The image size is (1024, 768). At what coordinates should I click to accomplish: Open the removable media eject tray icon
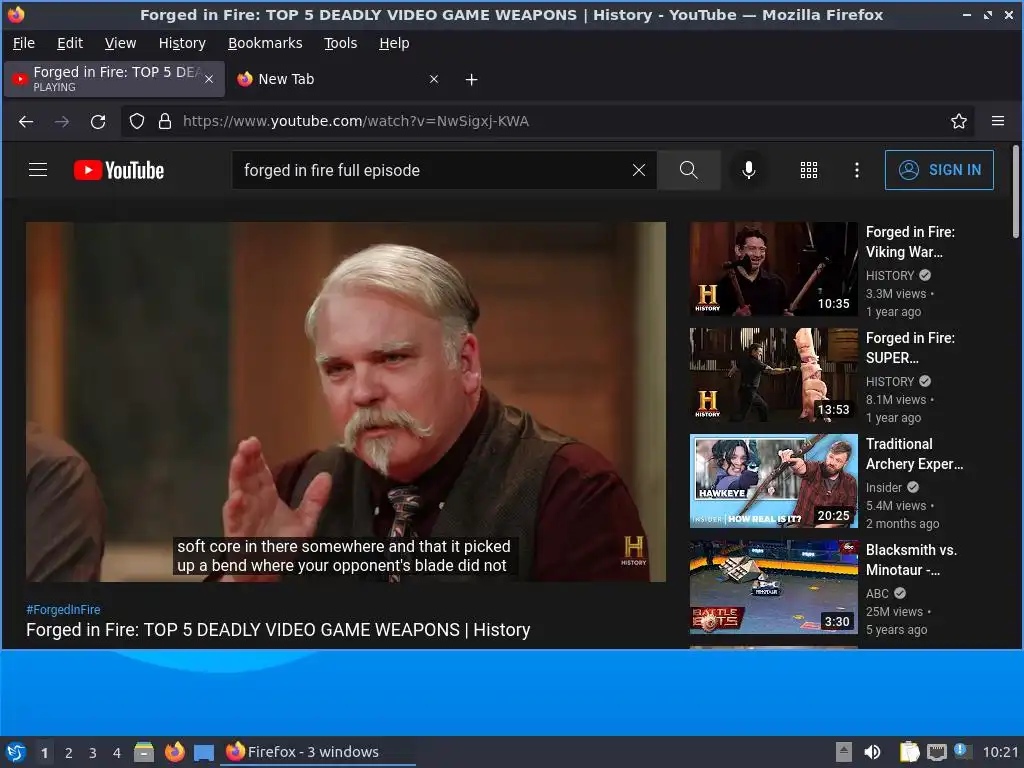tap(844, 752)
